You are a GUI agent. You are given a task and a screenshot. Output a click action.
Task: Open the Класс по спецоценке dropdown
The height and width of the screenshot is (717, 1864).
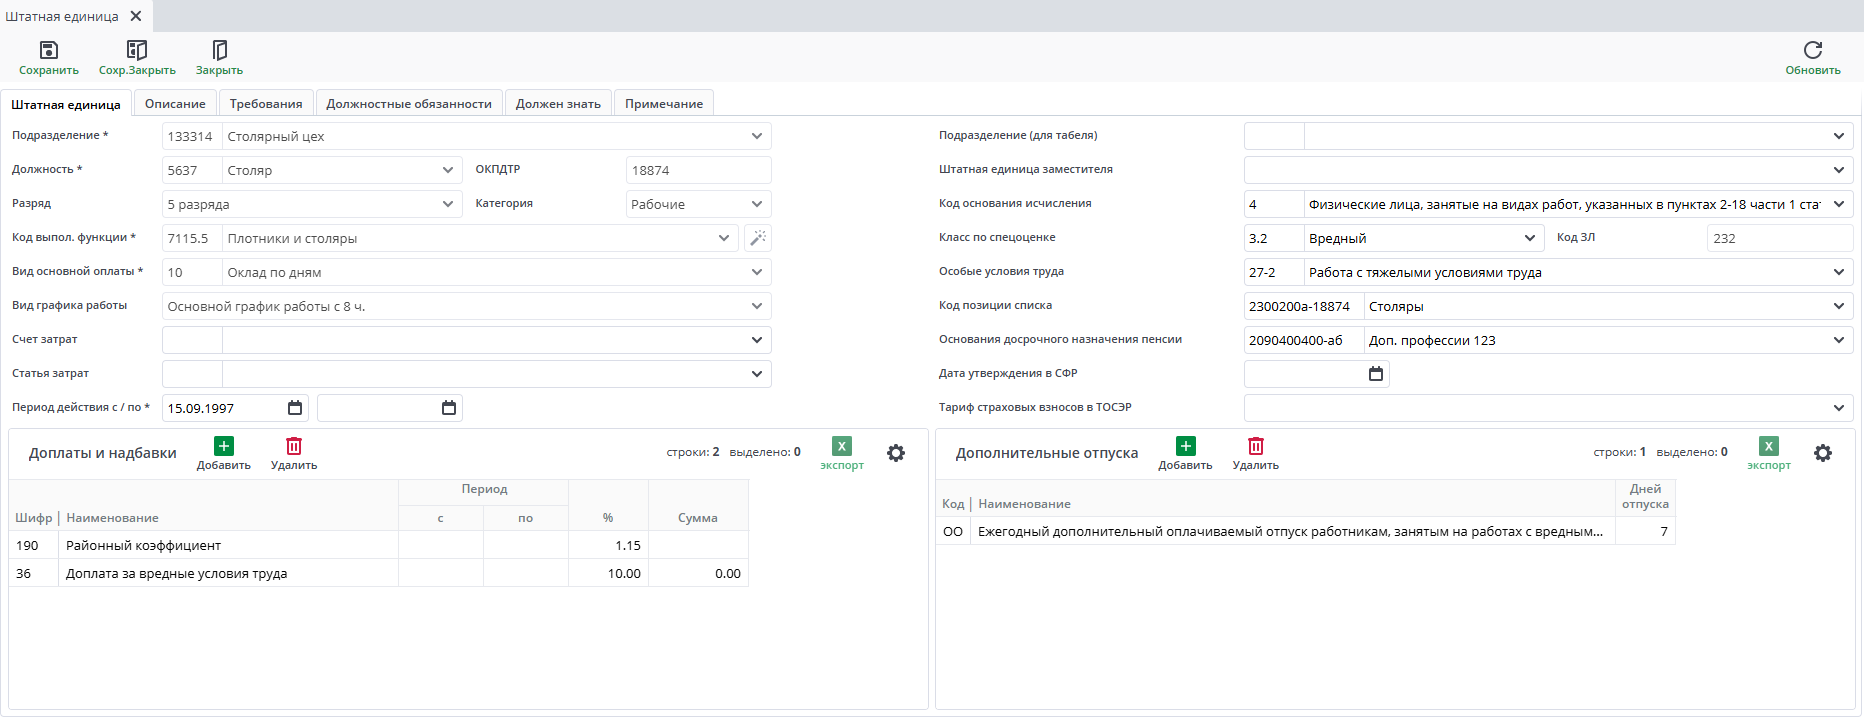[1529, 238]
